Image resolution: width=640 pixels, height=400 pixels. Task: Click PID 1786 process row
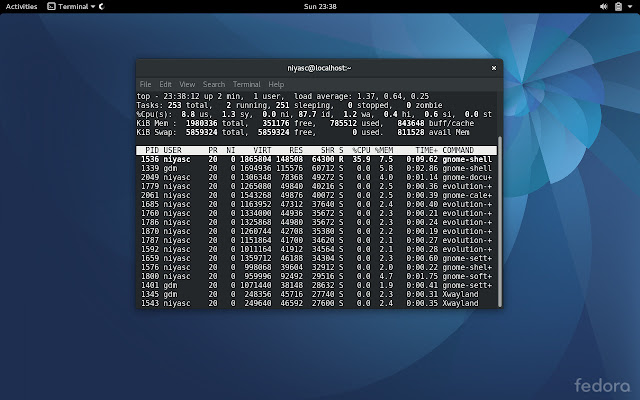tap(316, 222)
